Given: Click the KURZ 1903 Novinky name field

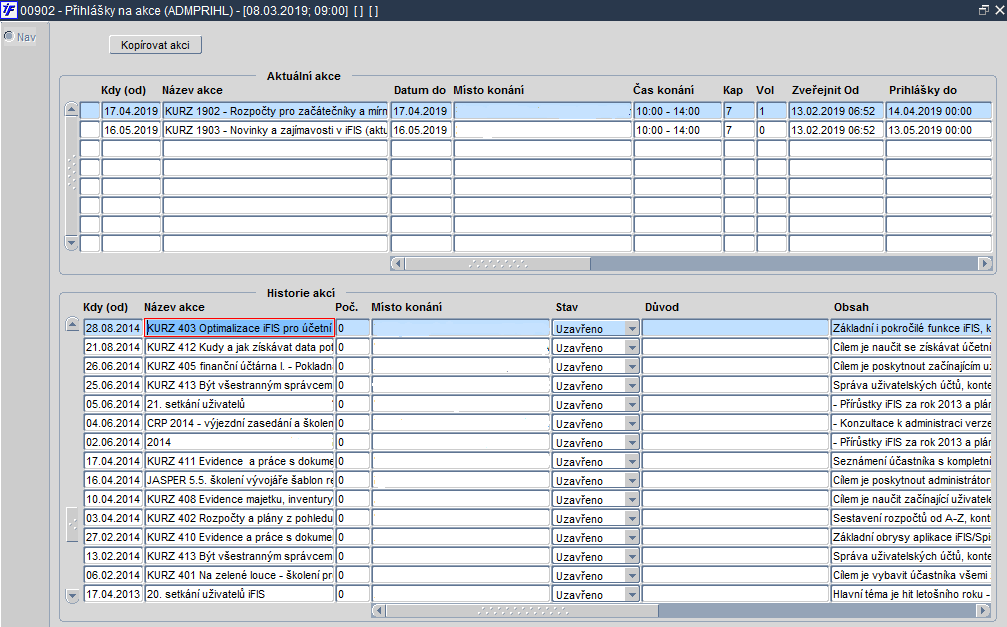Looking at the screenshot, I should click(276, 130).
